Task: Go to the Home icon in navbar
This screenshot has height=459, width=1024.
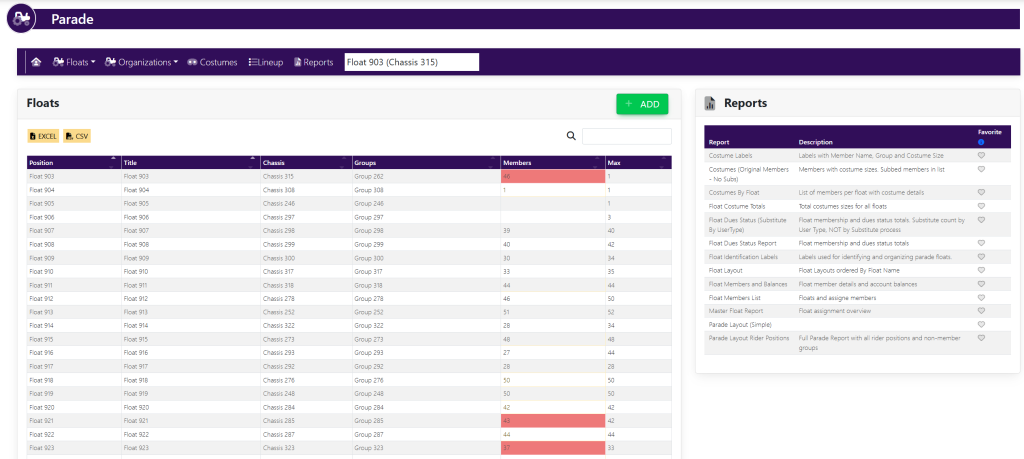Action: pyautogui.click(x=36, y=62)
